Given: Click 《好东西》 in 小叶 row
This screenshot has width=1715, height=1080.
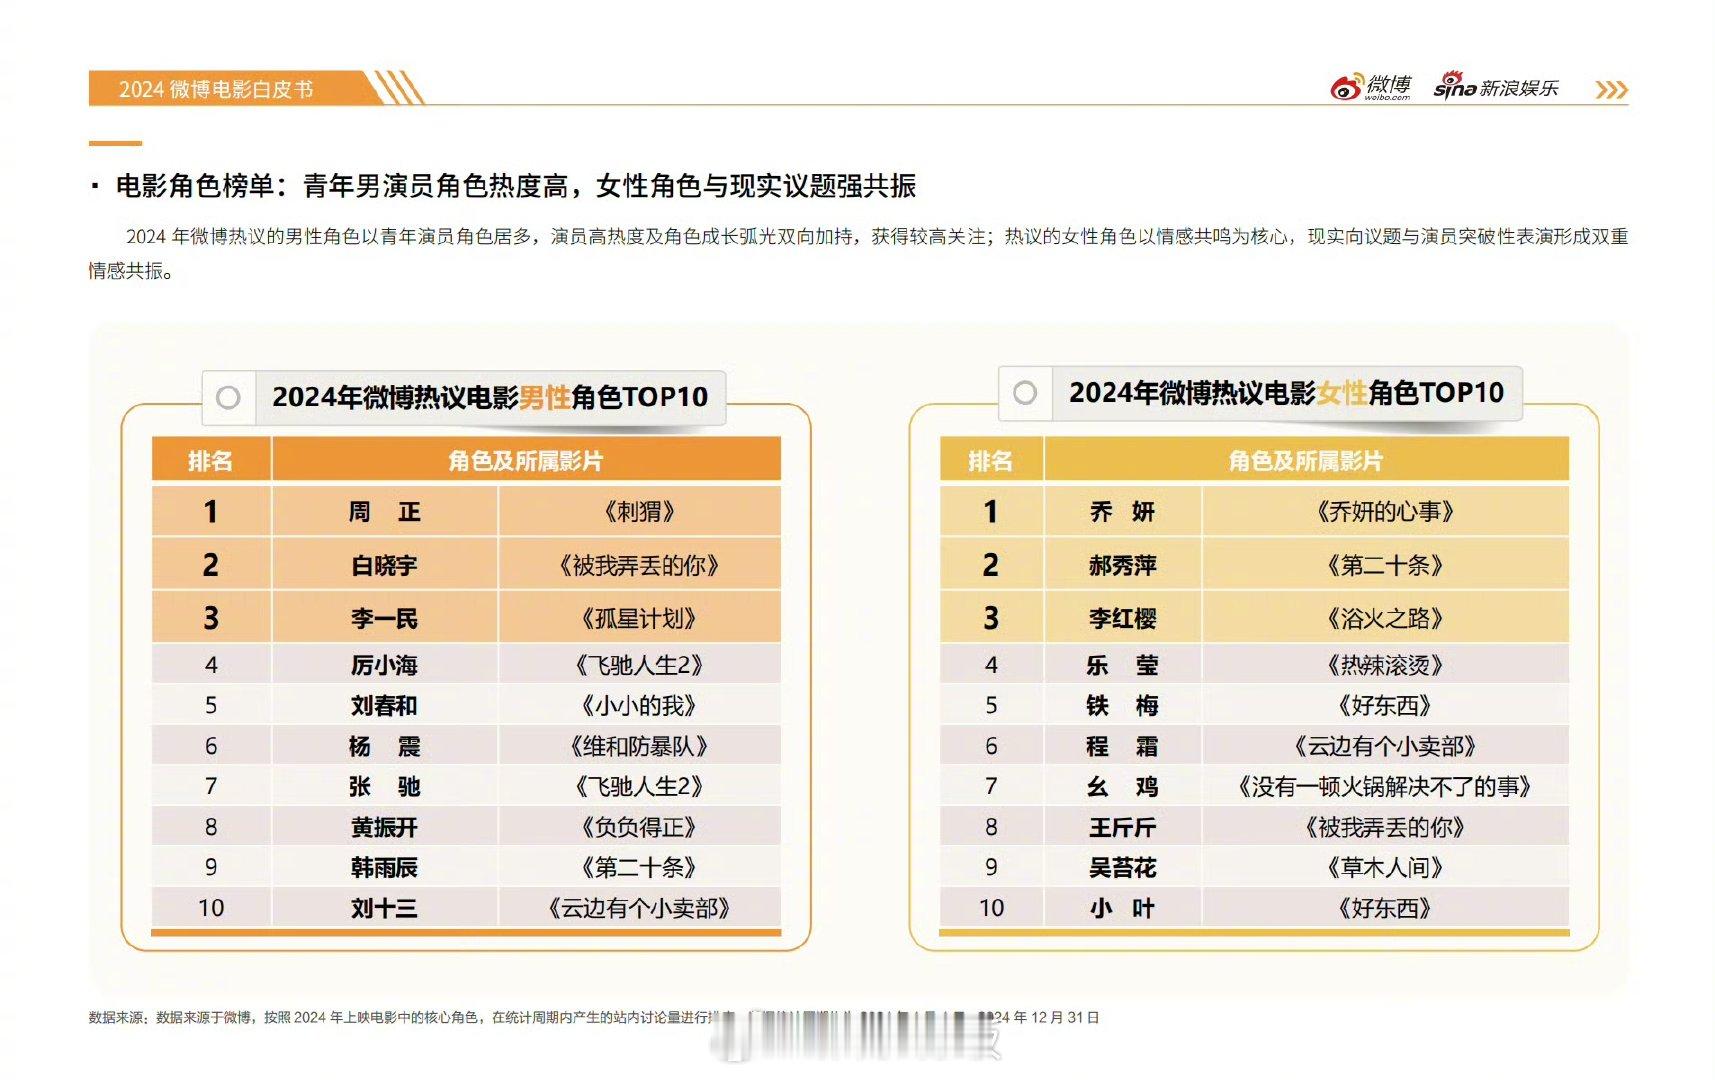Looking at the screenshot, I should (1386, 909).
